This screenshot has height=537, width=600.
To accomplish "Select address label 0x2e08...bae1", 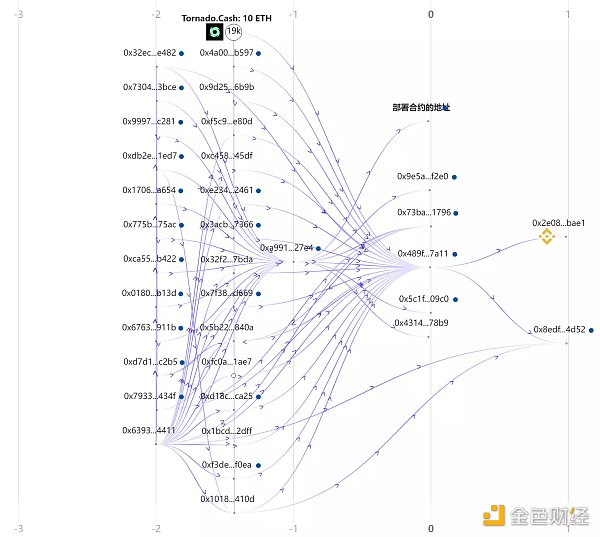I will click(558, 223).
